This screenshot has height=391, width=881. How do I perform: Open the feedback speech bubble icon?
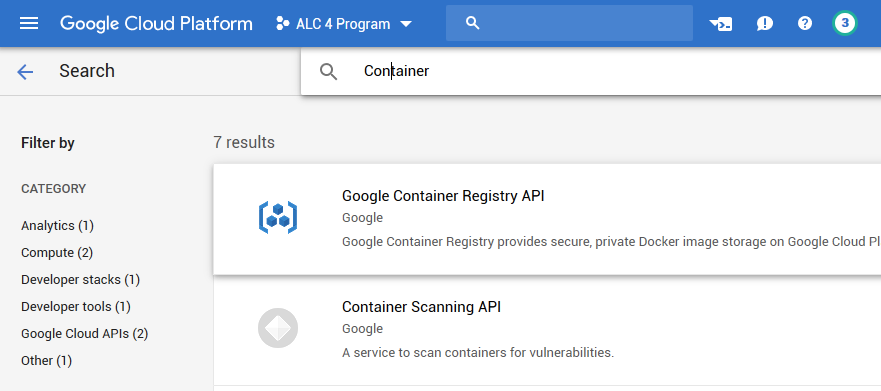point(765,24)
